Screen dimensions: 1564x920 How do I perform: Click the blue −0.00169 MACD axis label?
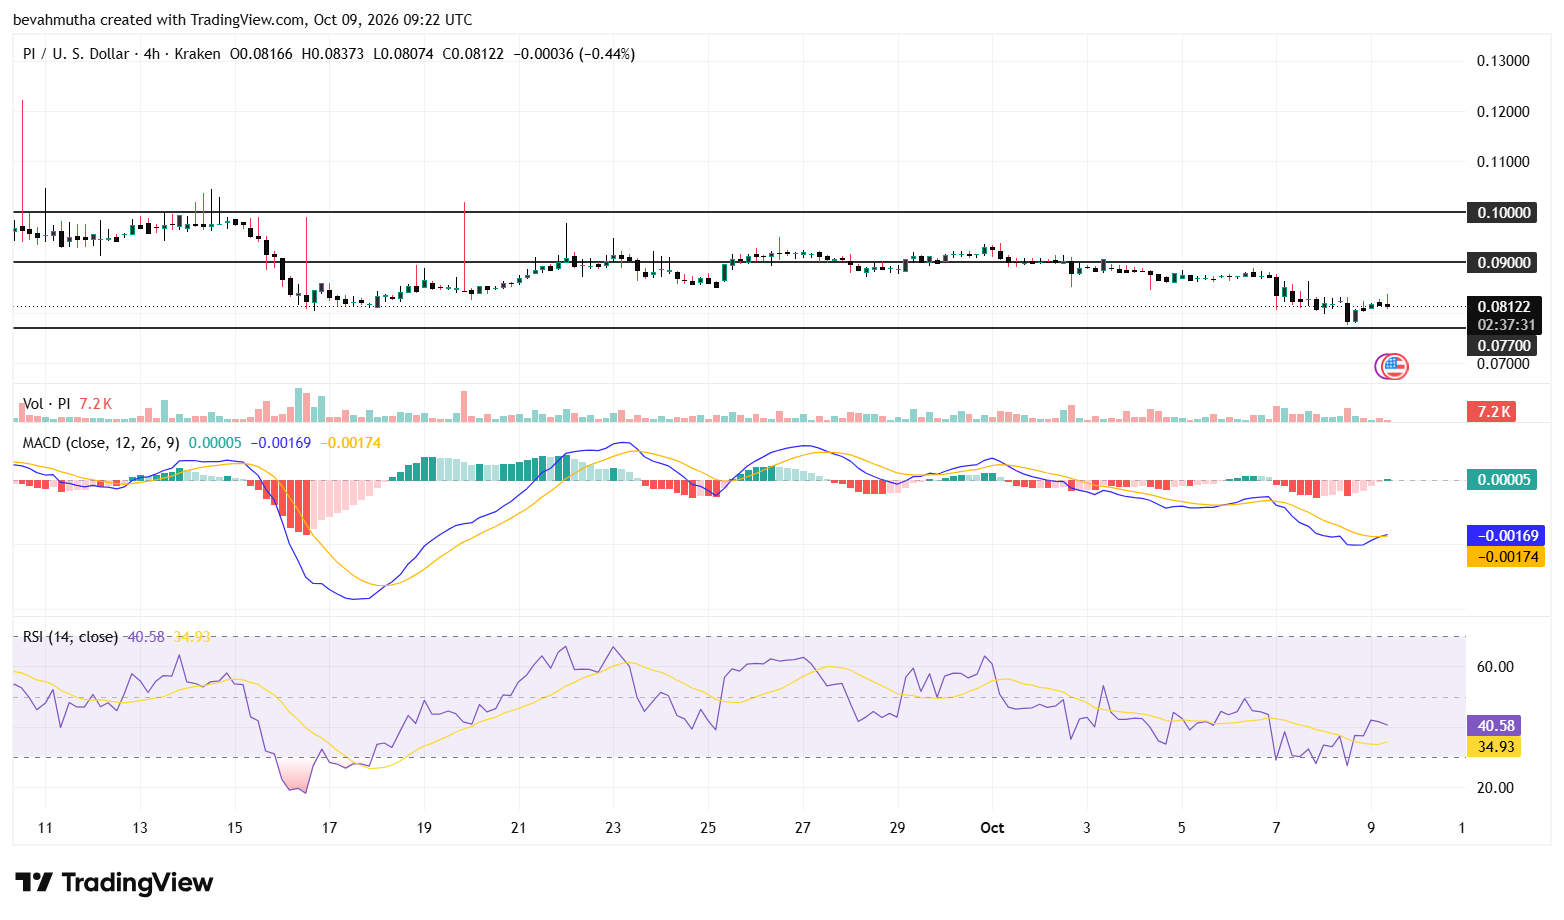[x=1506, y=536]
